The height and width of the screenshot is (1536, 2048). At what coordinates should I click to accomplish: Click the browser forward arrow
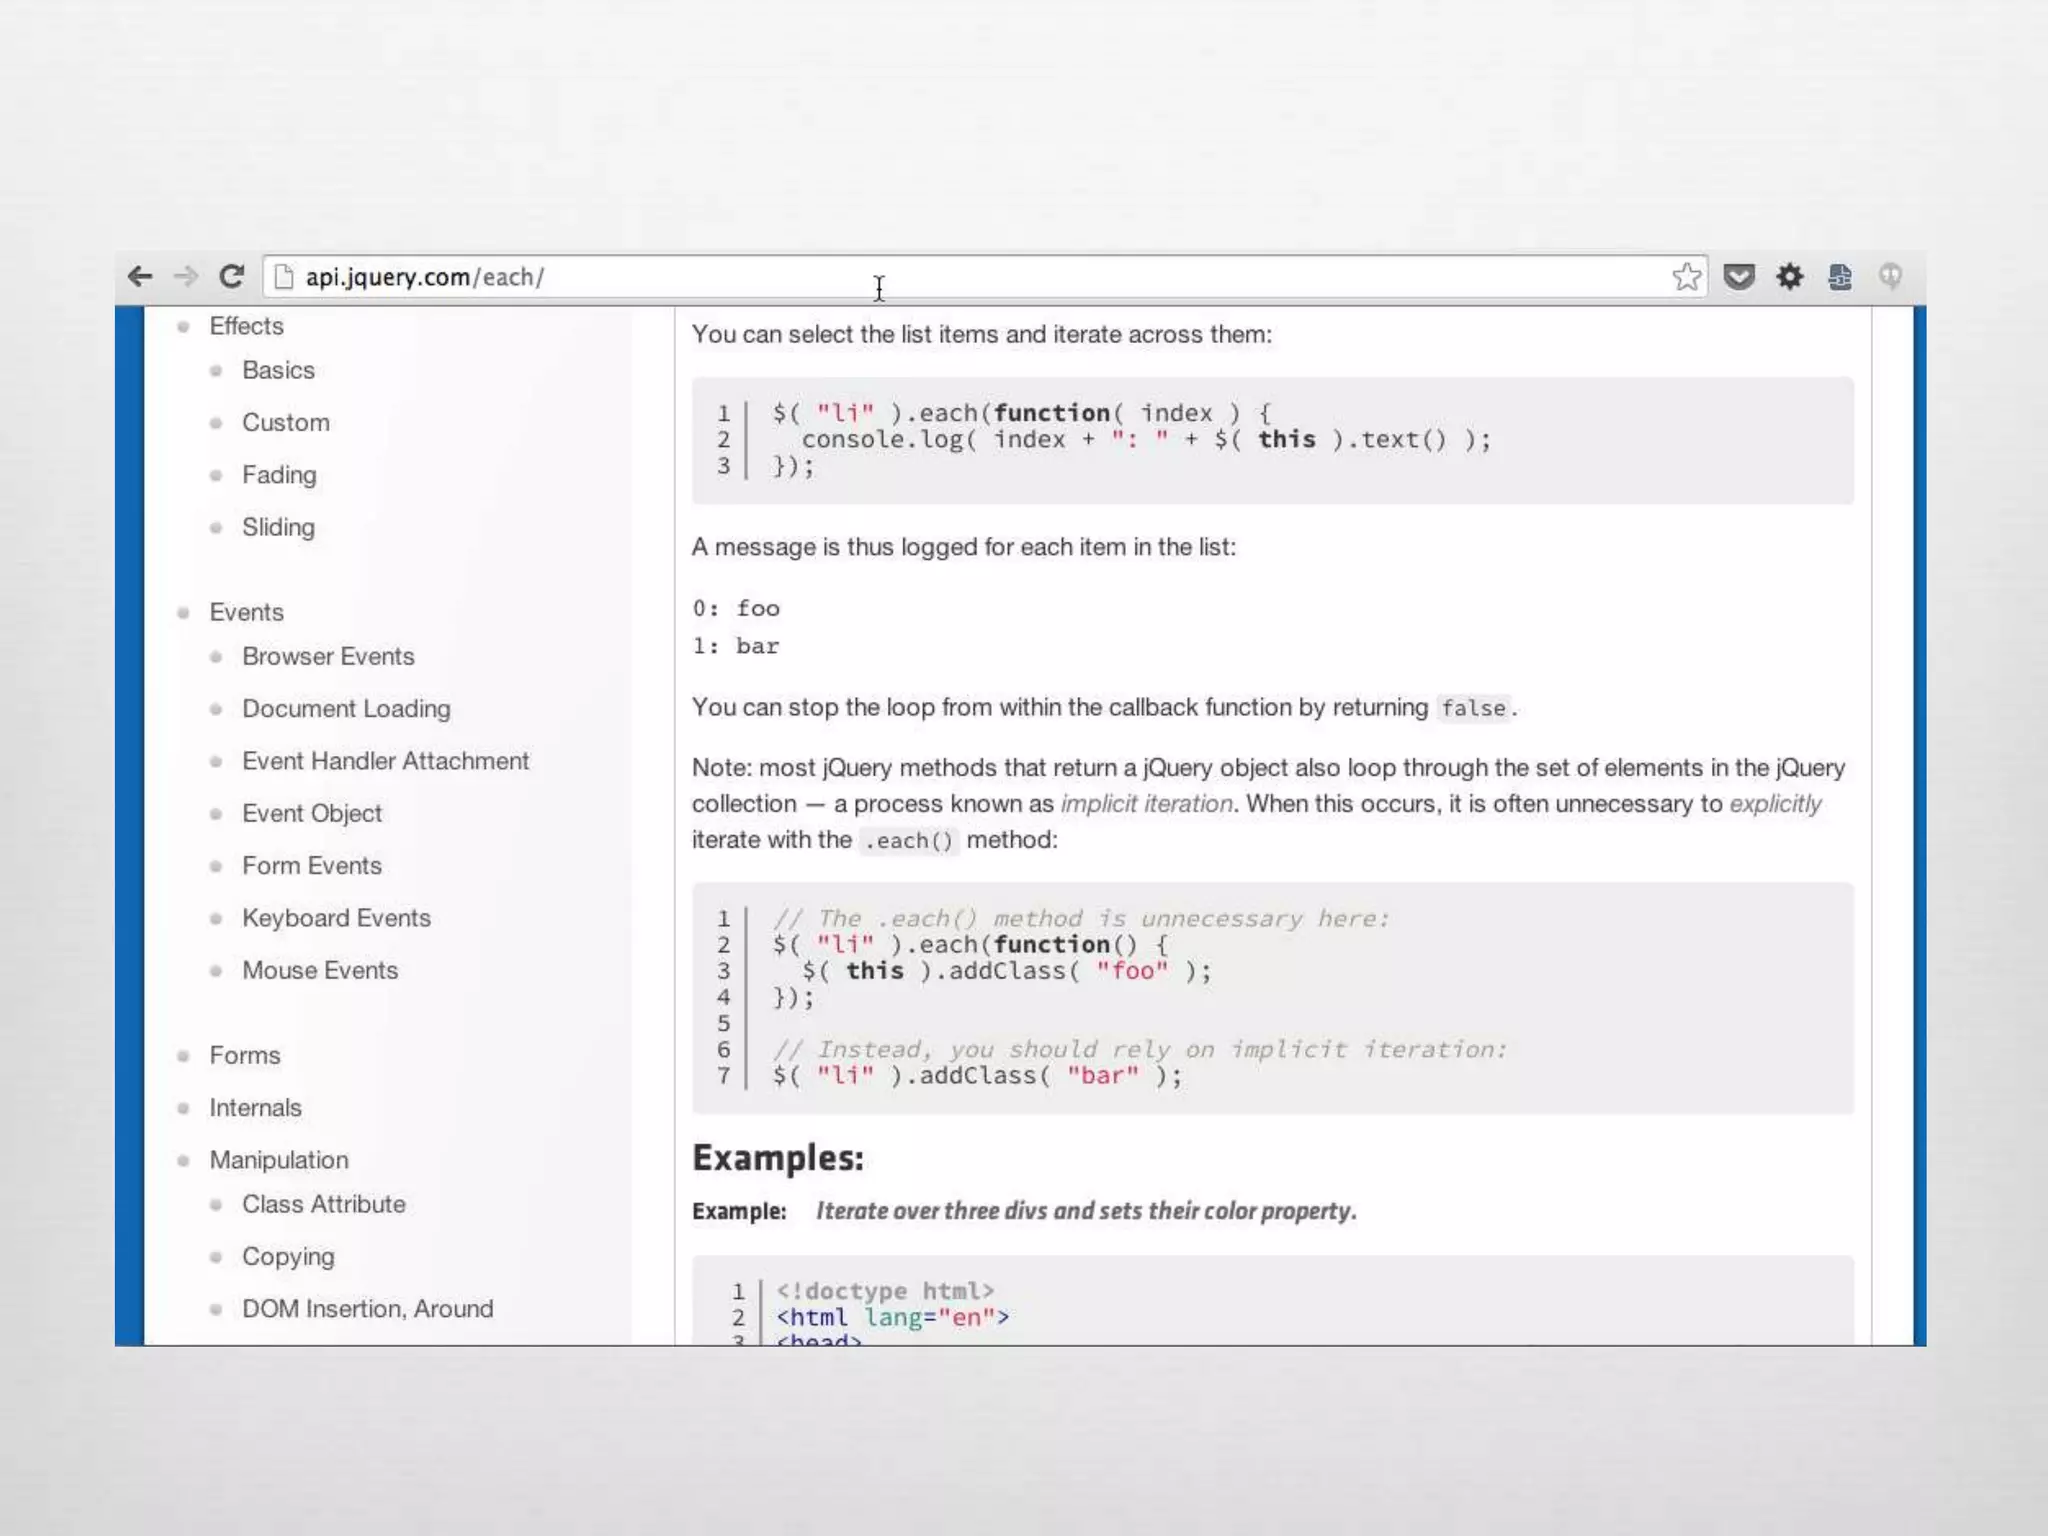tap(186, 277)
